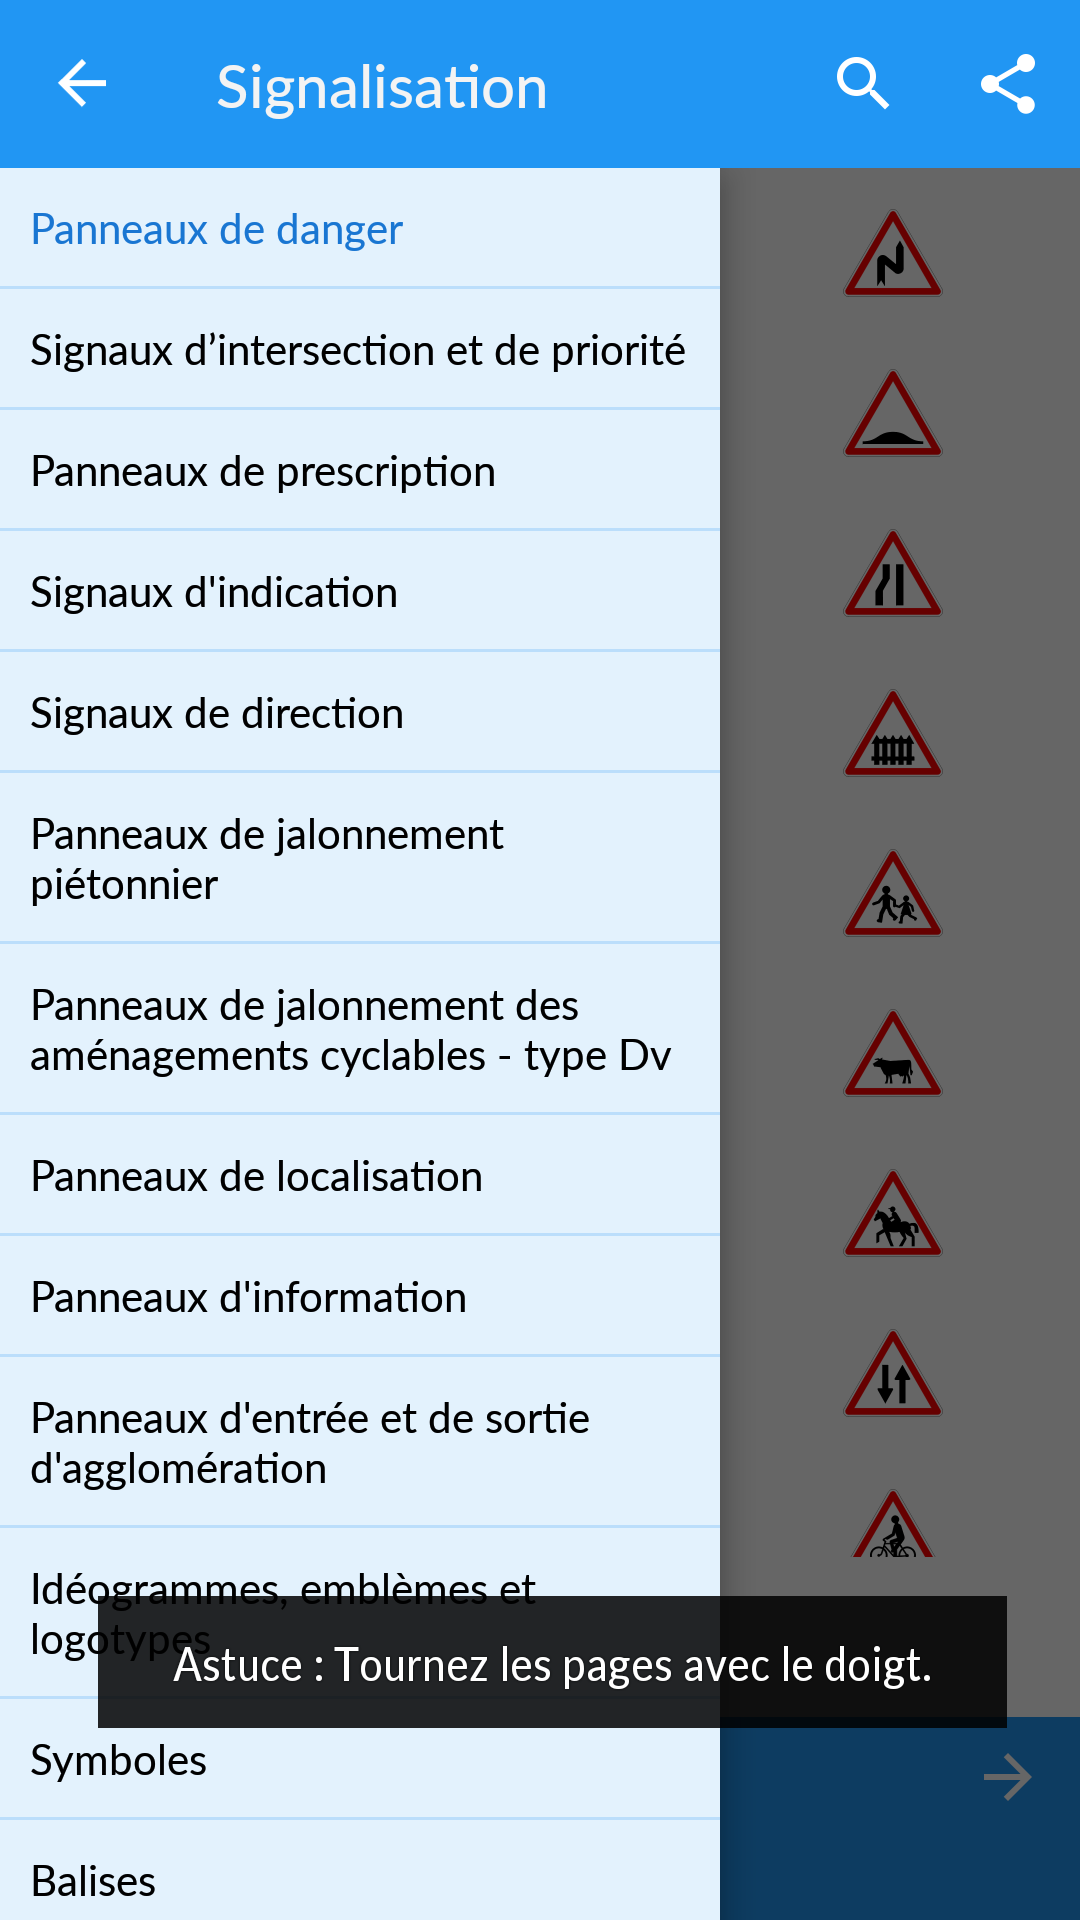Open Panneaux de jalonnement piétonnier
The width and height of the screenshot is (1080, 1920).
(x=360, y=859)
